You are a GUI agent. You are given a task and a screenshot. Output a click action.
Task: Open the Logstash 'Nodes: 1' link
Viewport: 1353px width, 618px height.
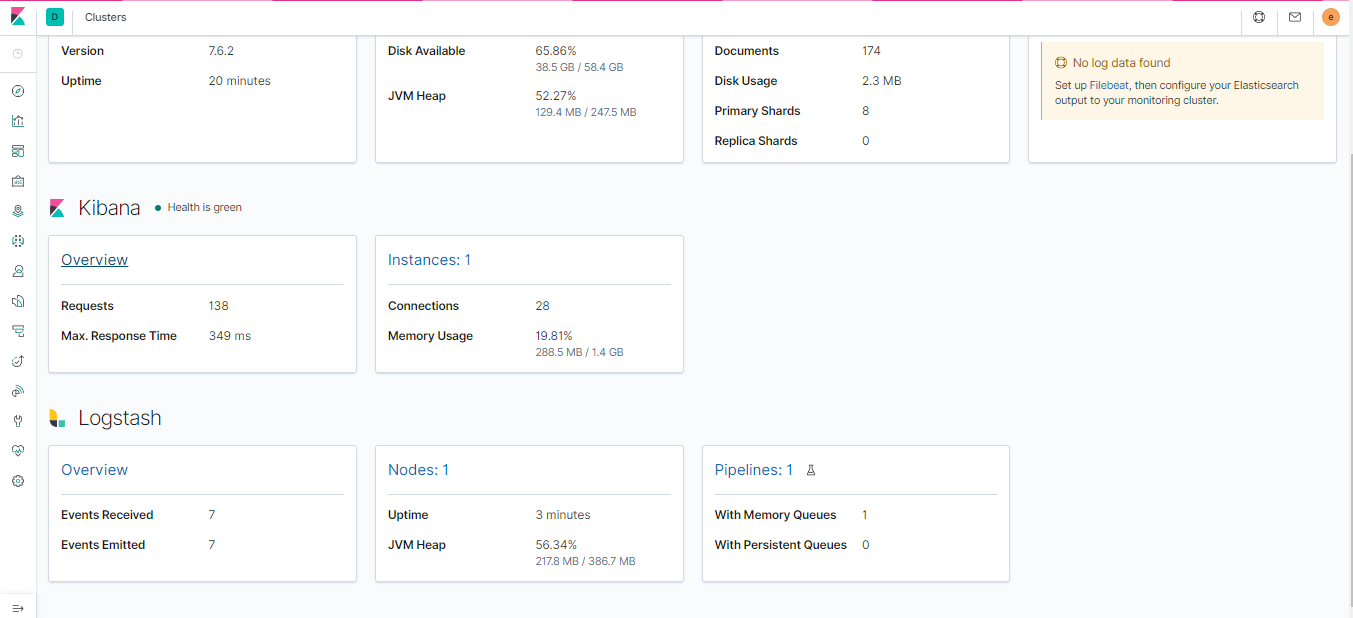tap(418, 470)
